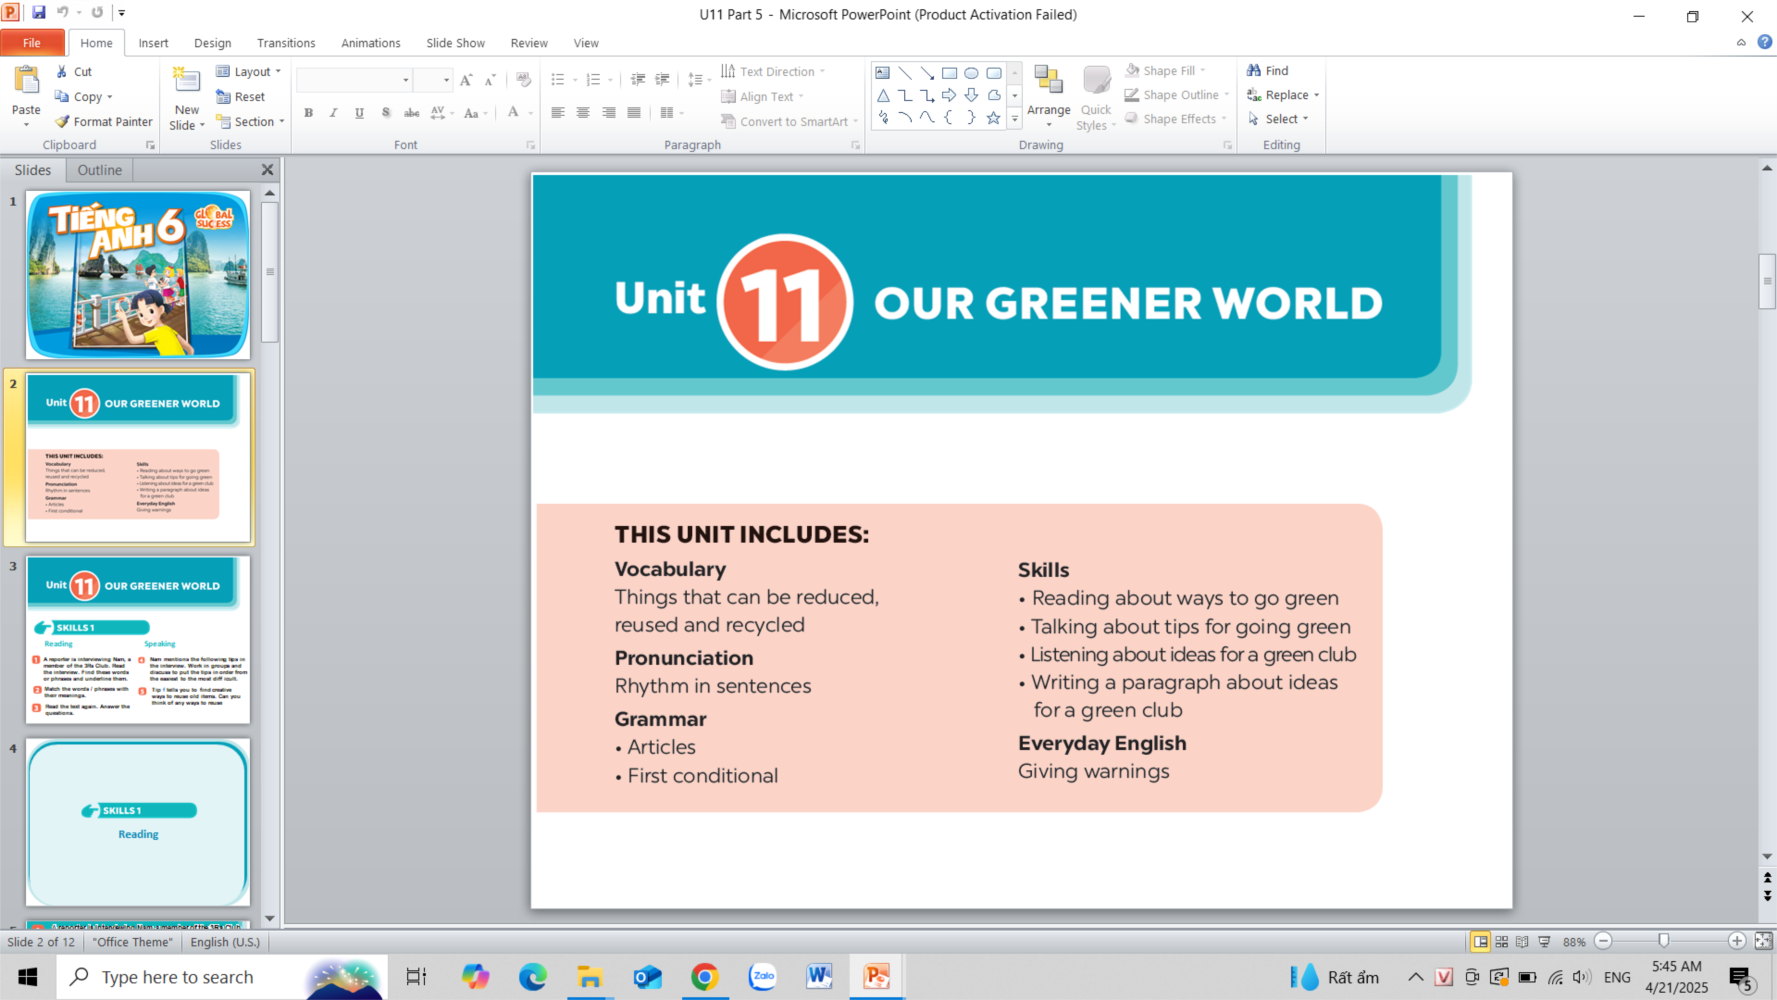Toggle Center text alignment
Image resolution: width=1777 pixels, height=1000 pixels.
click(x=583, y=113)
